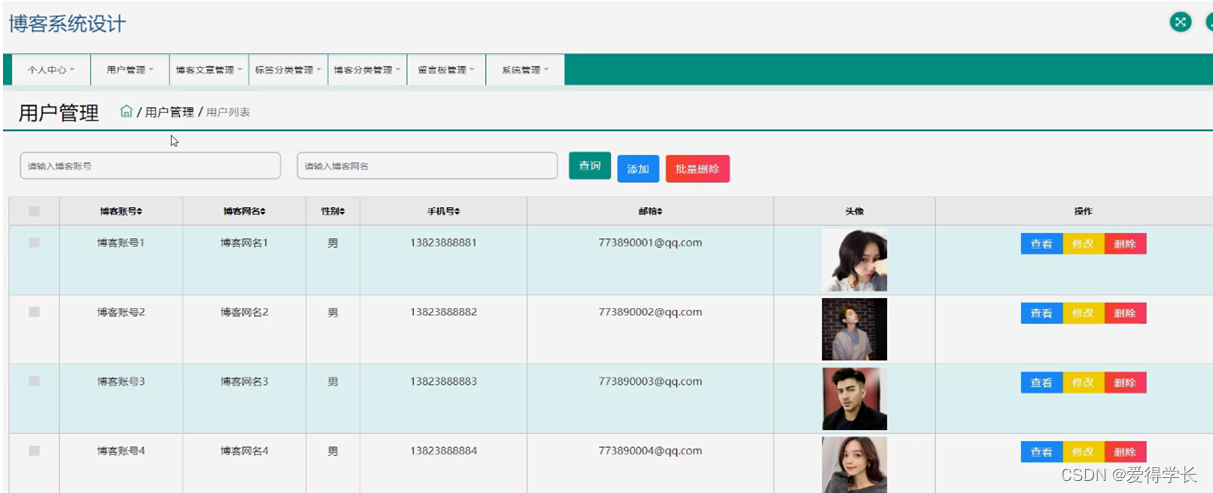View details of 博客账号1 with 查看
This screenshot has height=493, width=1213.
pyautogui.click(x=1041, y=244)
